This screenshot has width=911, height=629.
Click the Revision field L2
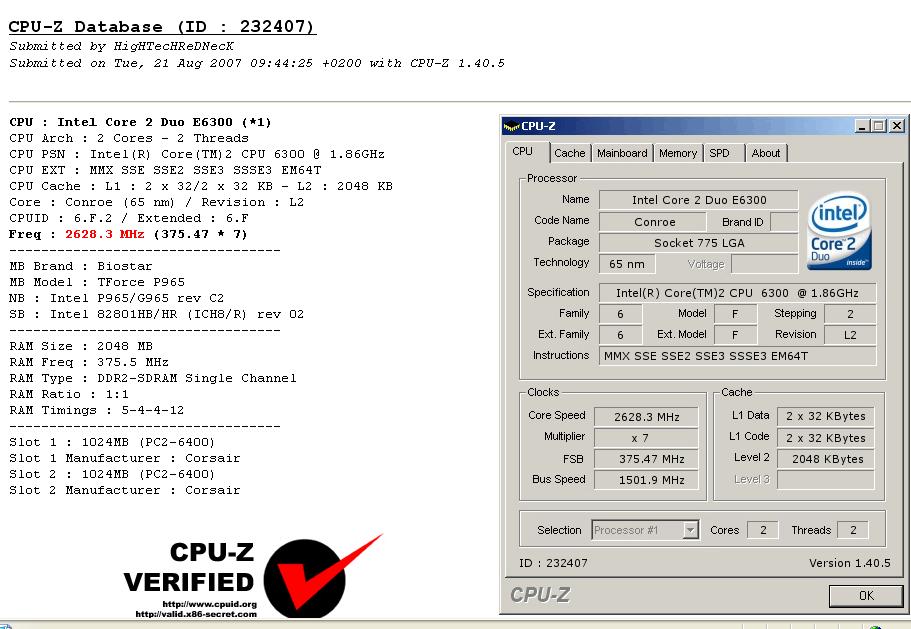click(850, 335)
